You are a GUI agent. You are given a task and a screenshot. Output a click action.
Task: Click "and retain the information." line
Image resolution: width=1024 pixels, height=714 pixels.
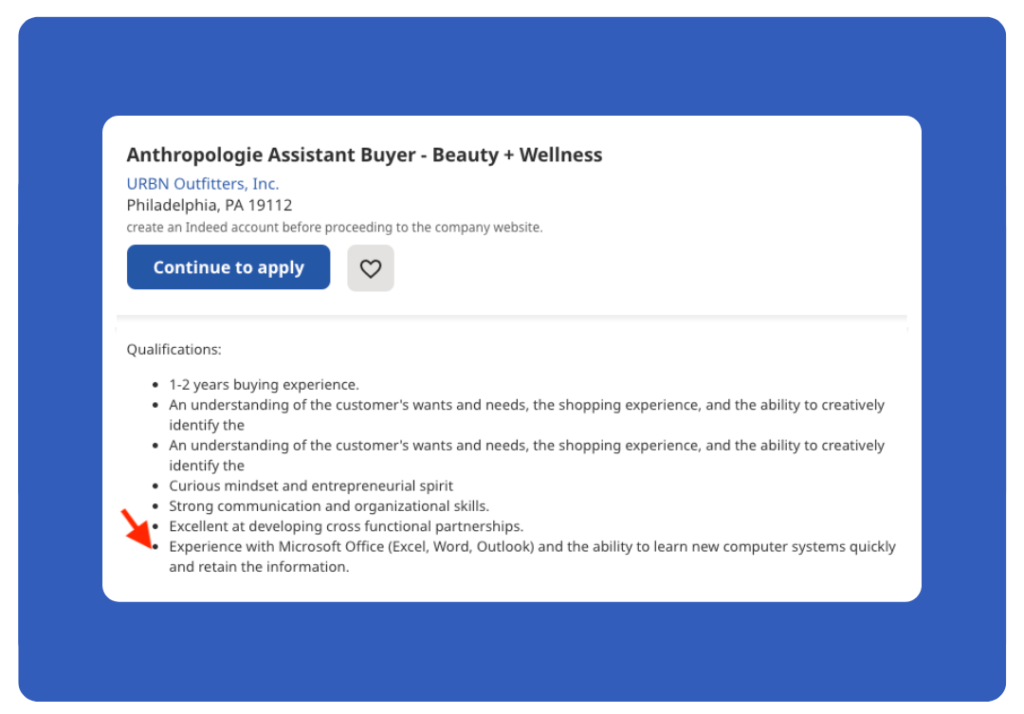coord(259,567)
